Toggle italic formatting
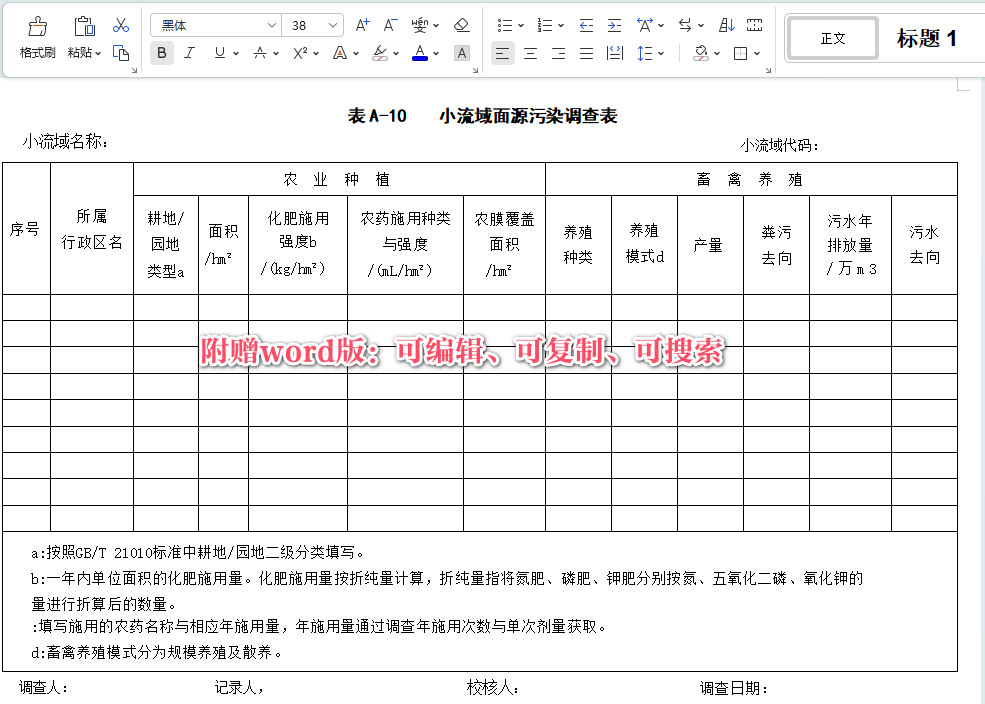 (x=188, y=52)
